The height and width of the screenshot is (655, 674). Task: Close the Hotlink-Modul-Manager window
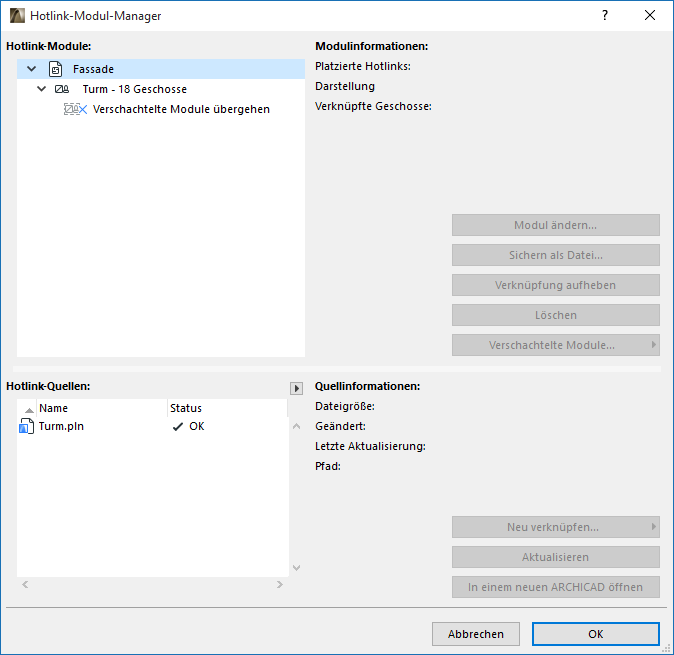650,15
